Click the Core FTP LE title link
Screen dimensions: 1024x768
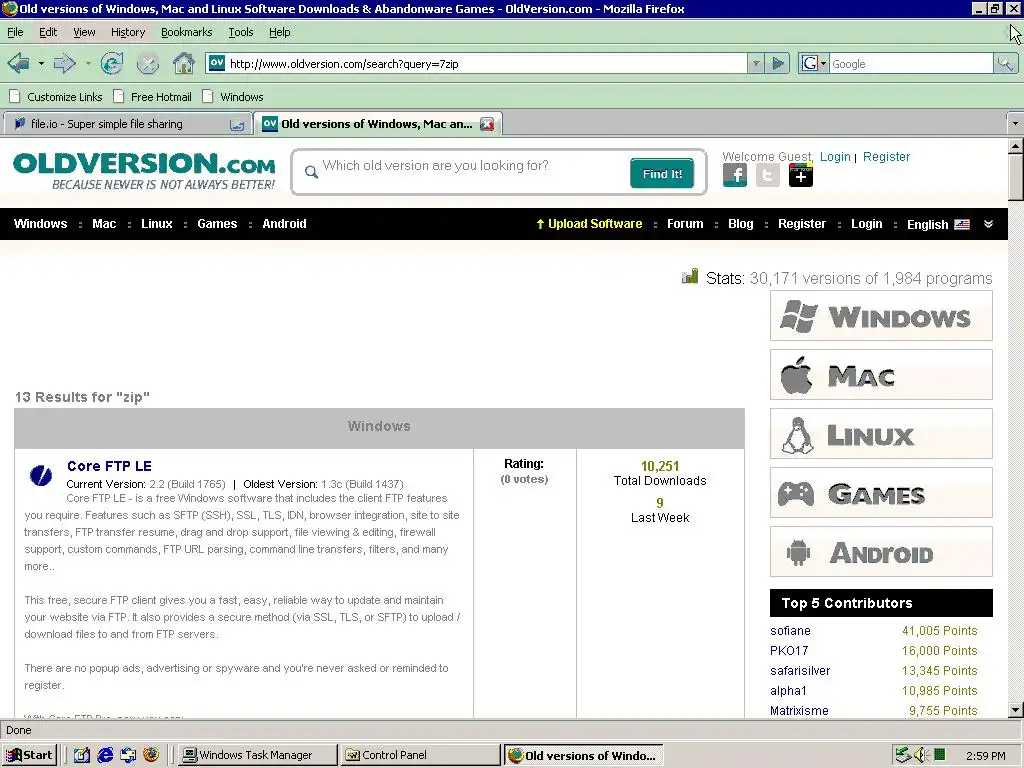109,466
